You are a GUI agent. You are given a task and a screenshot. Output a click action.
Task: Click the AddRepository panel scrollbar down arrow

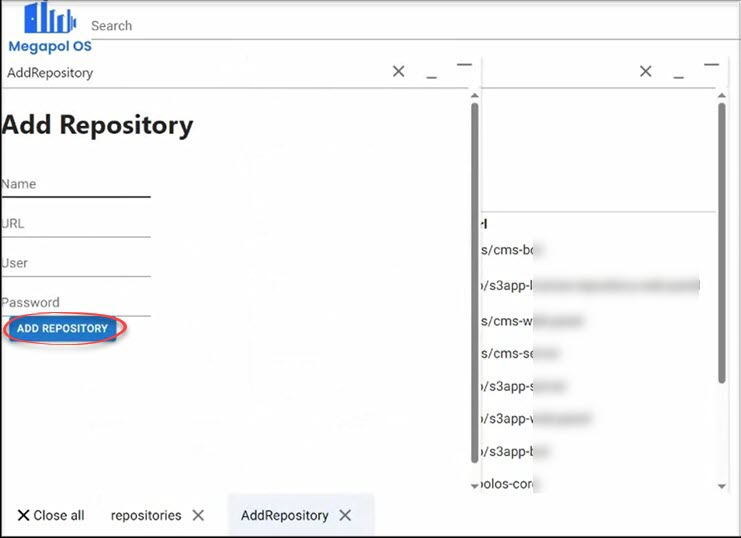coord(474,485)
